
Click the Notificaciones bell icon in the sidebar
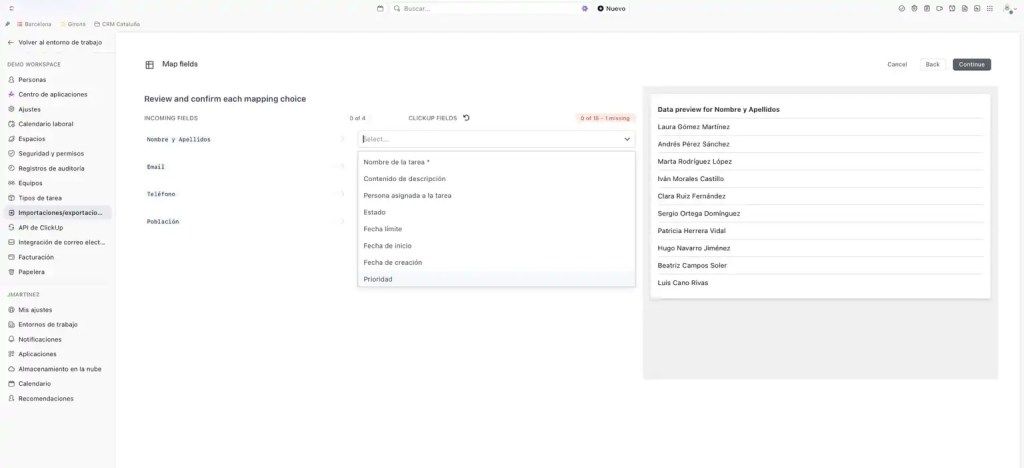[x=11, y=339]
